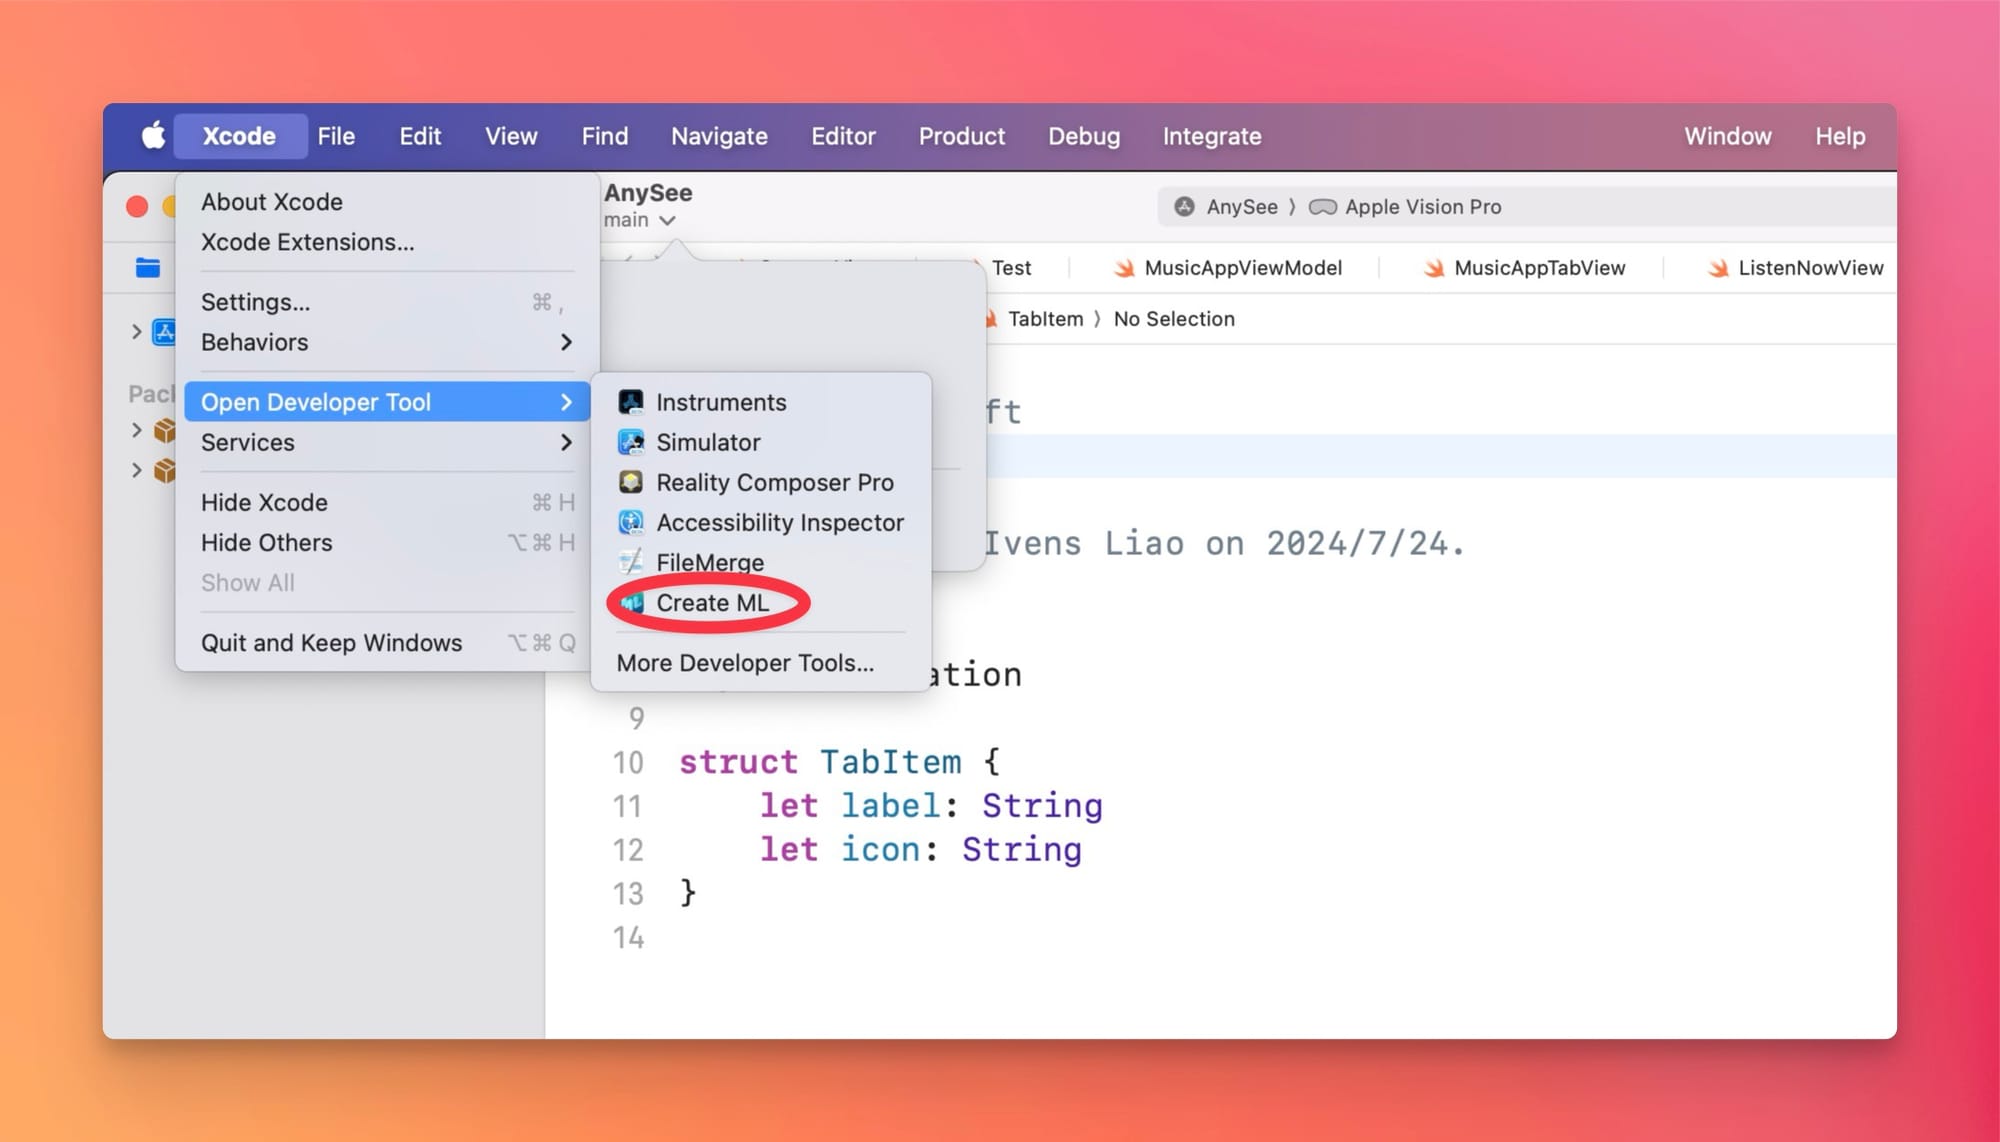Click the FileMerge icon
This screenshot has height=1142, width=2000.
[631, 562]
